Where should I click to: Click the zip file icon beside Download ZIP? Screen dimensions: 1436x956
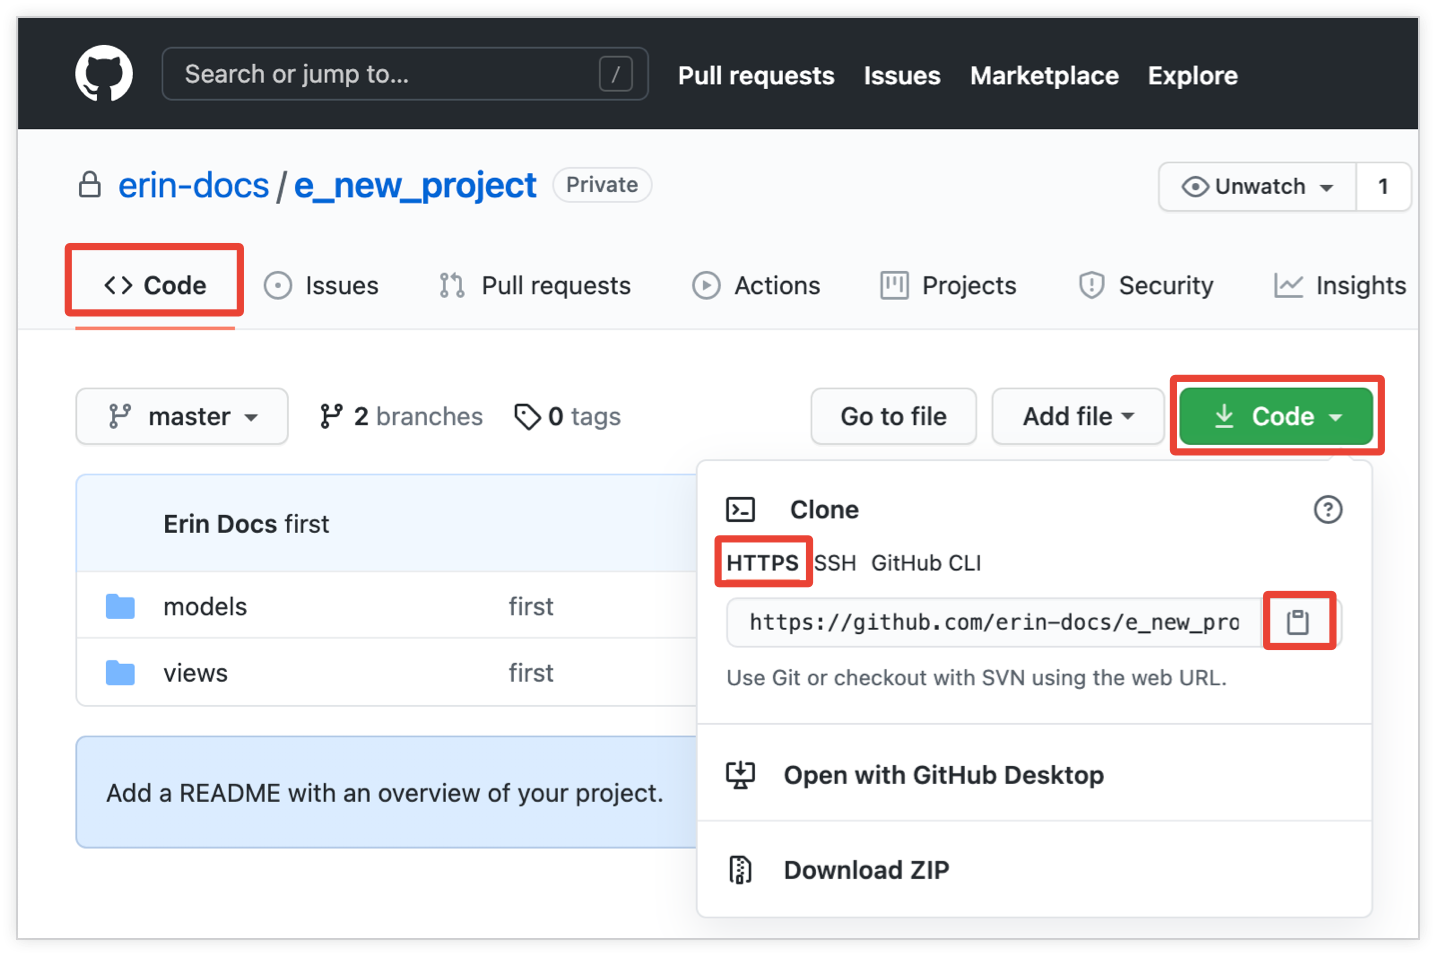coord(740,870)
